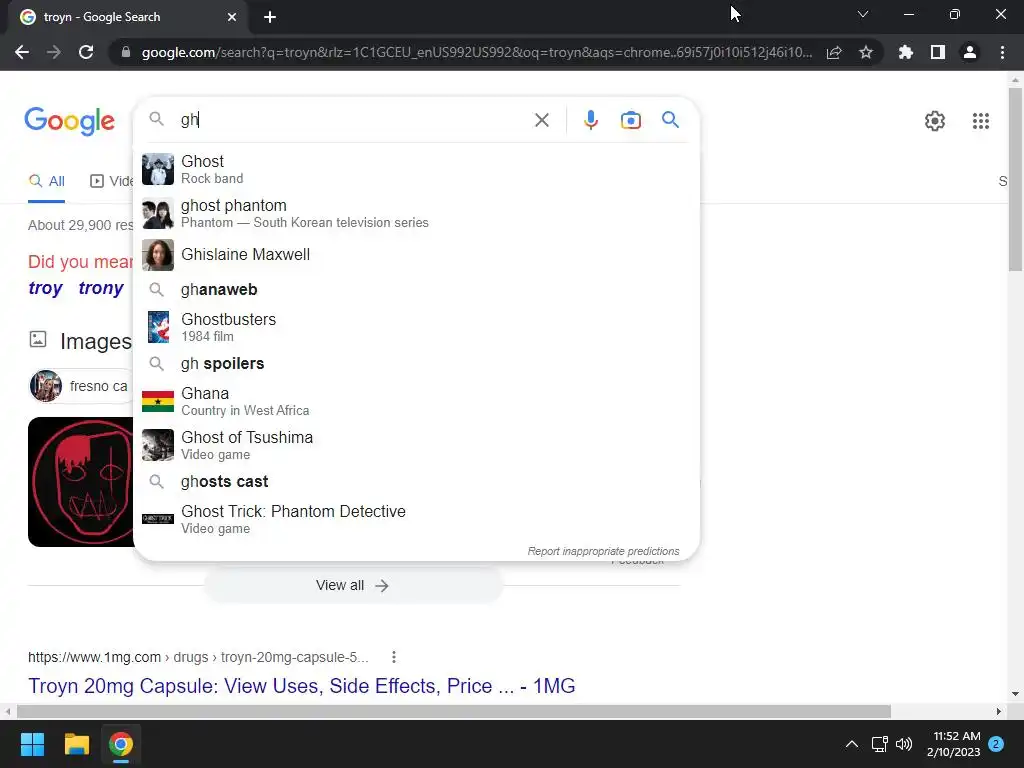This screenshot has height=768, width=1024.
Task: Click the troy suggested spelling
Action: (45, 288)
